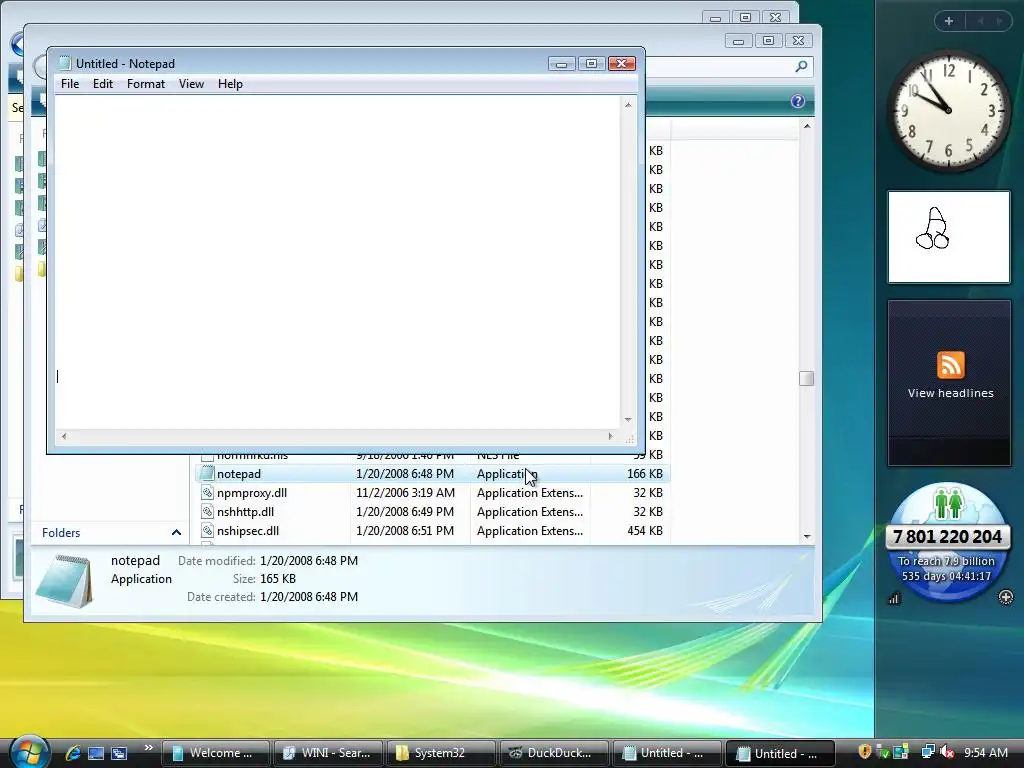1024x768 pixels.
Task: Click the Explorer search magnifier icon
Action: point(801,66)
